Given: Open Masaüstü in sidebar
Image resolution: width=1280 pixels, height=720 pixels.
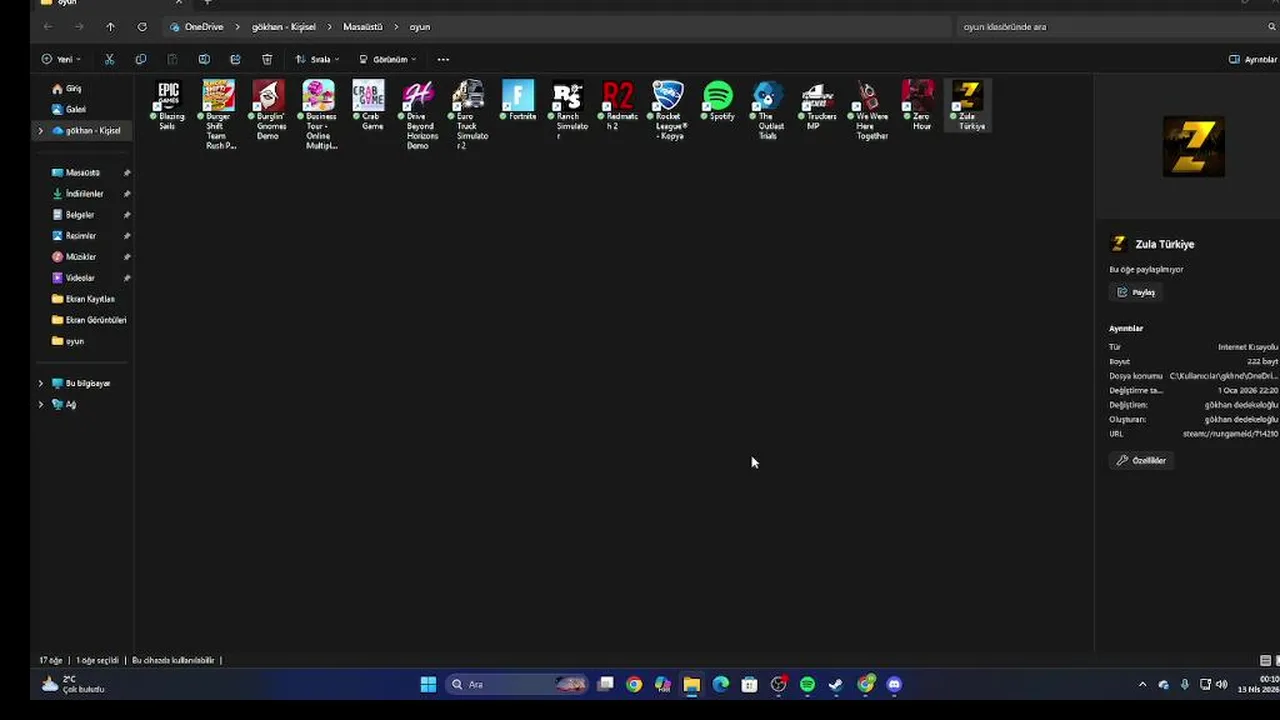Looking at the screenshot, I should [83, 173].
